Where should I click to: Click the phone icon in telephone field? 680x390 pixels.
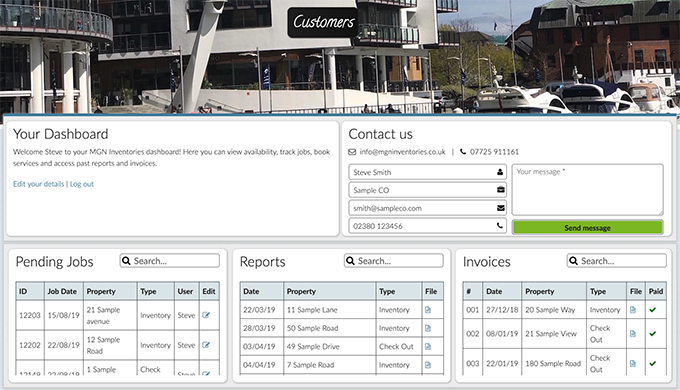500,226
